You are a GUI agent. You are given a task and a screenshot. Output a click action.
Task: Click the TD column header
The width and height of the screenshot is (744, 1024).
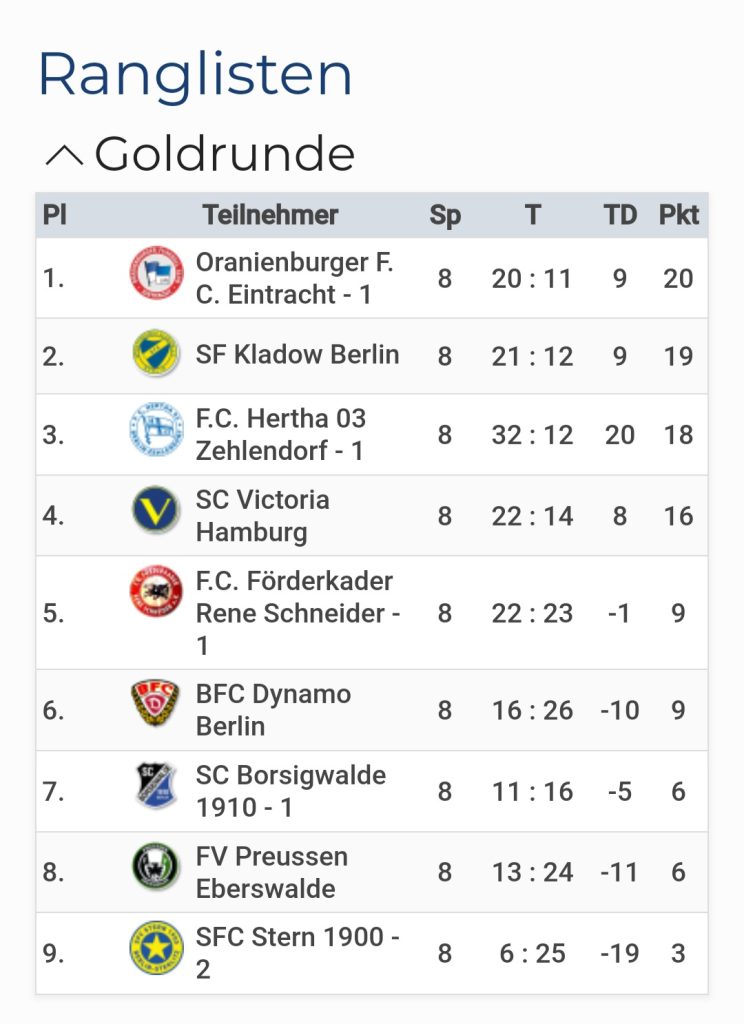tap(620, 215)
